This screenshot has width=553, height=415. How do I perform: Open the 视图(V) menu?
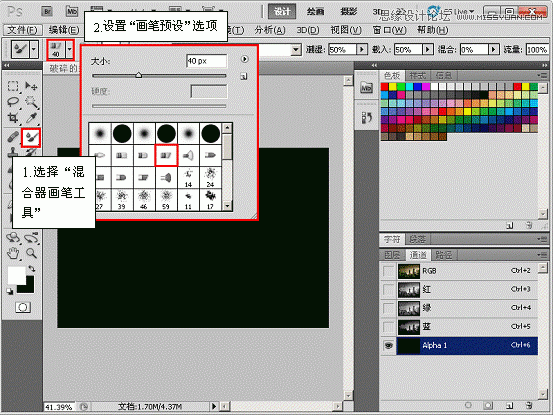coord(346,30)
